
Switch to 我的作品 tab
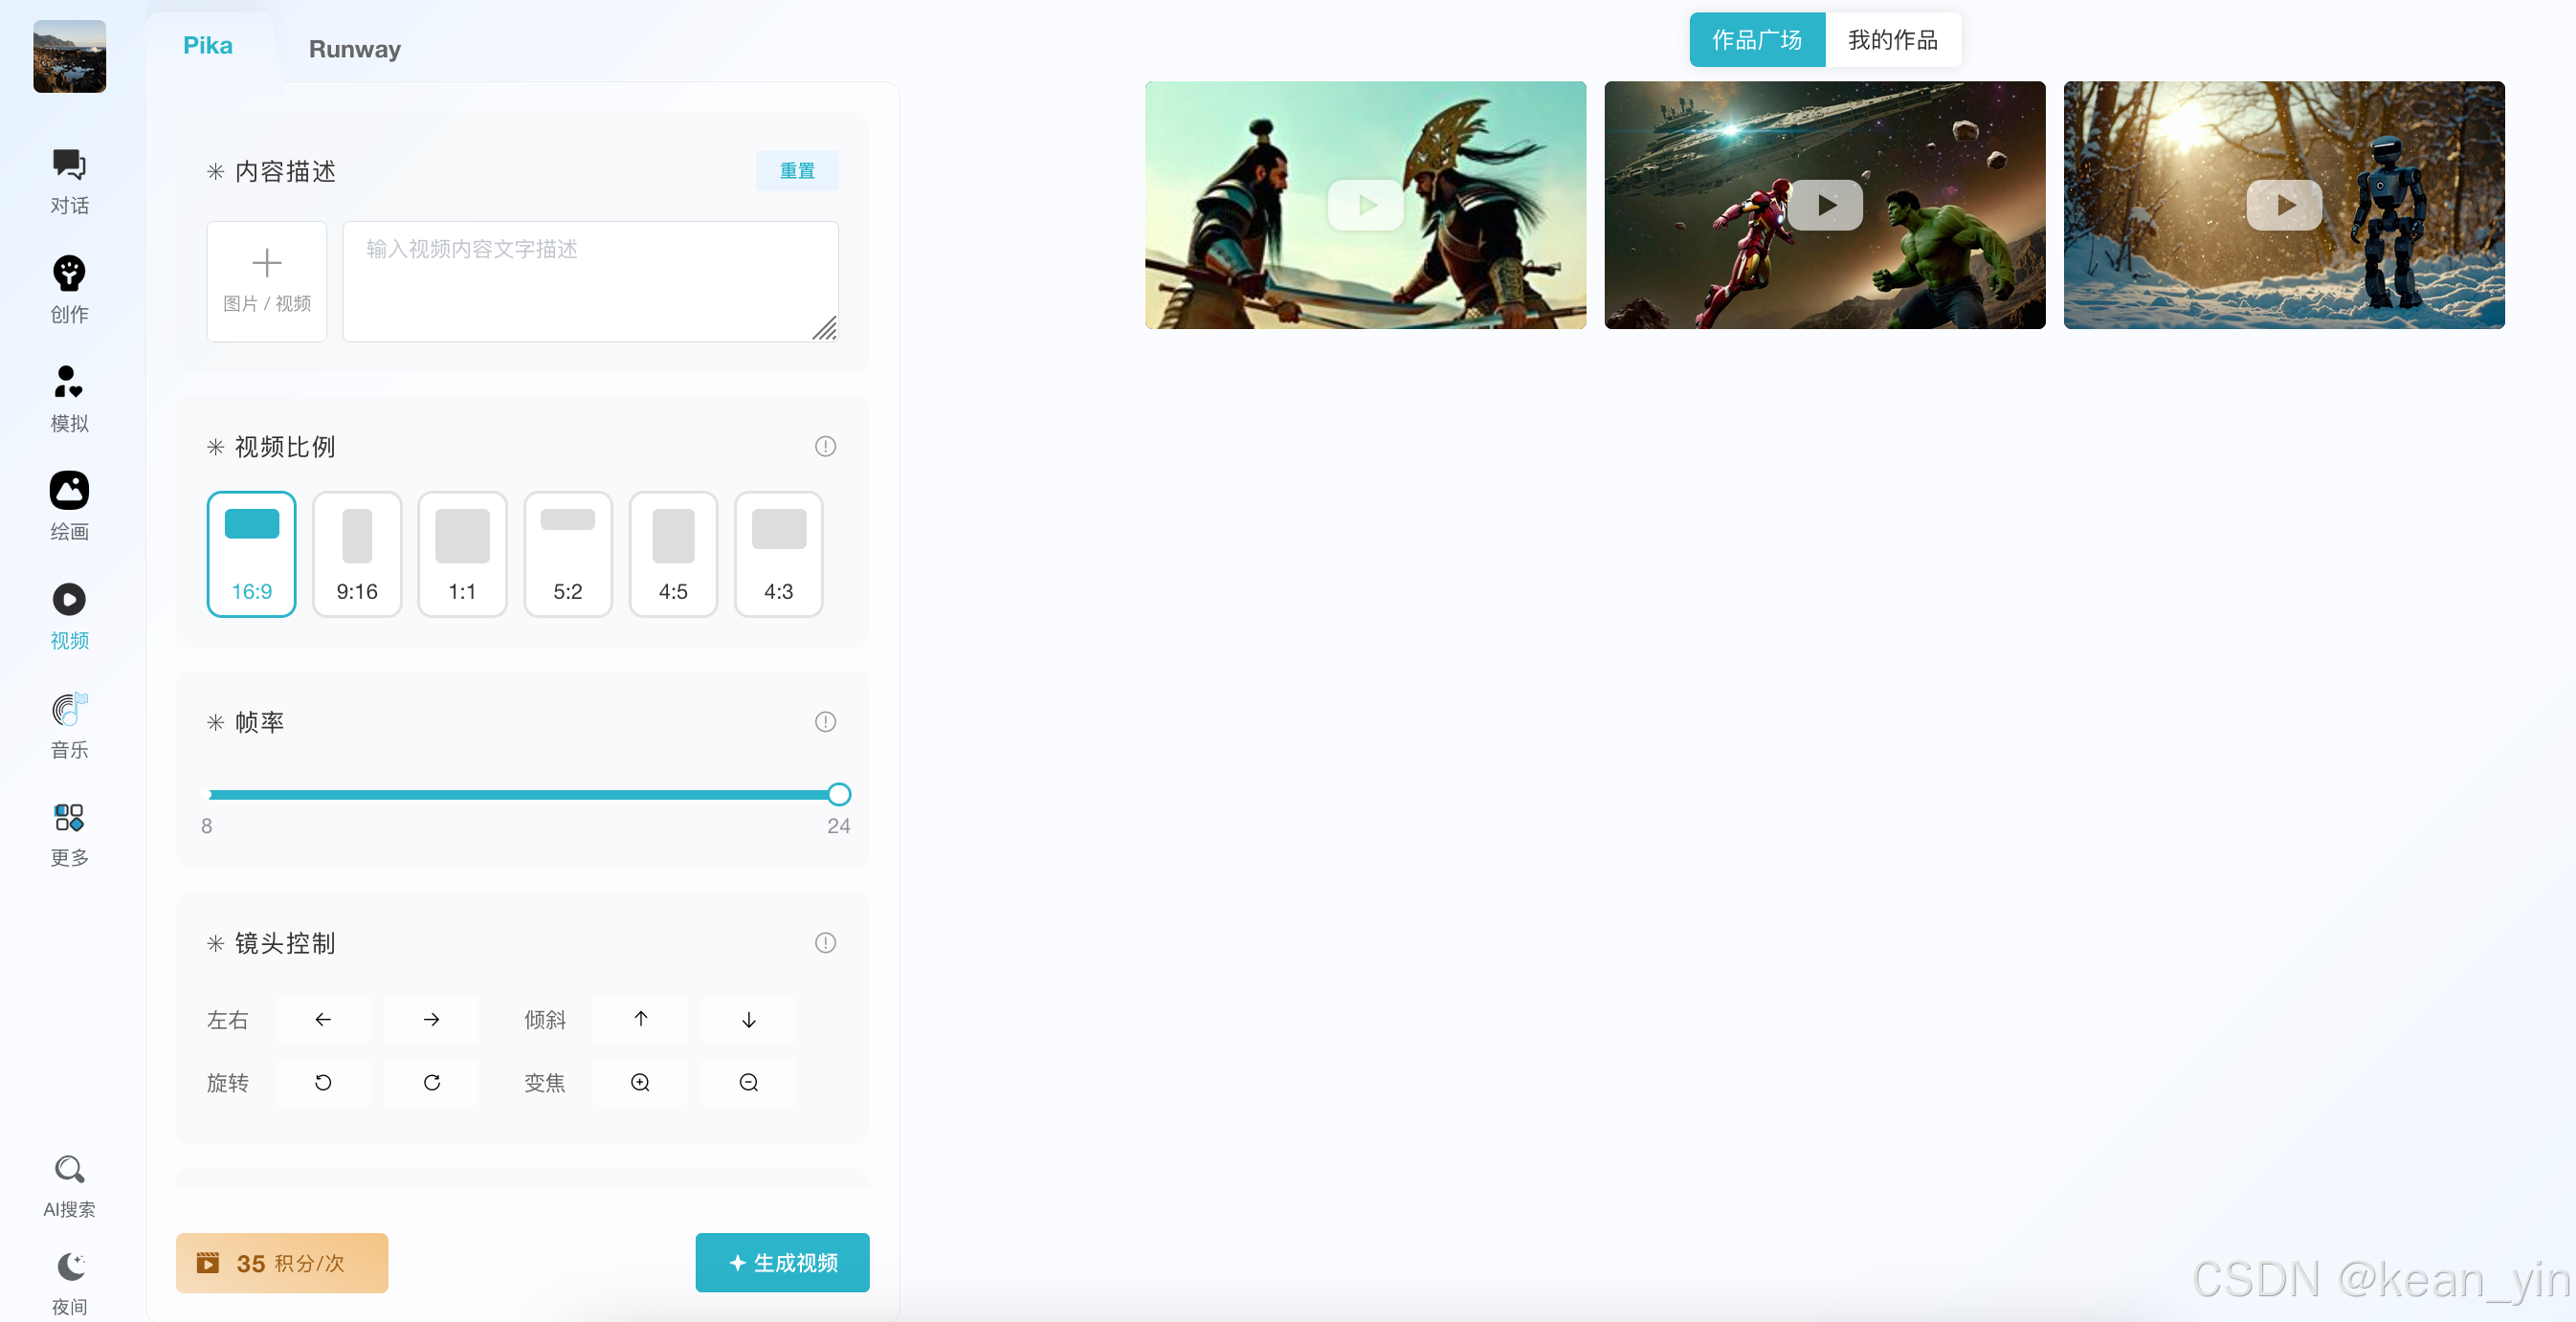tap(1892, 40)
